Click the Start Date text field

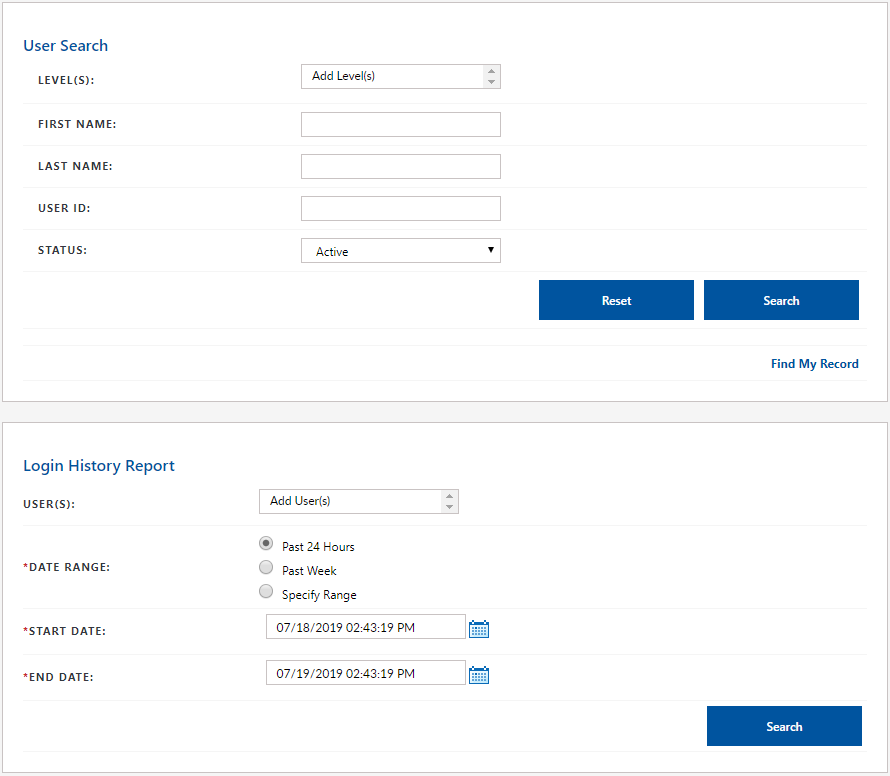365,627
